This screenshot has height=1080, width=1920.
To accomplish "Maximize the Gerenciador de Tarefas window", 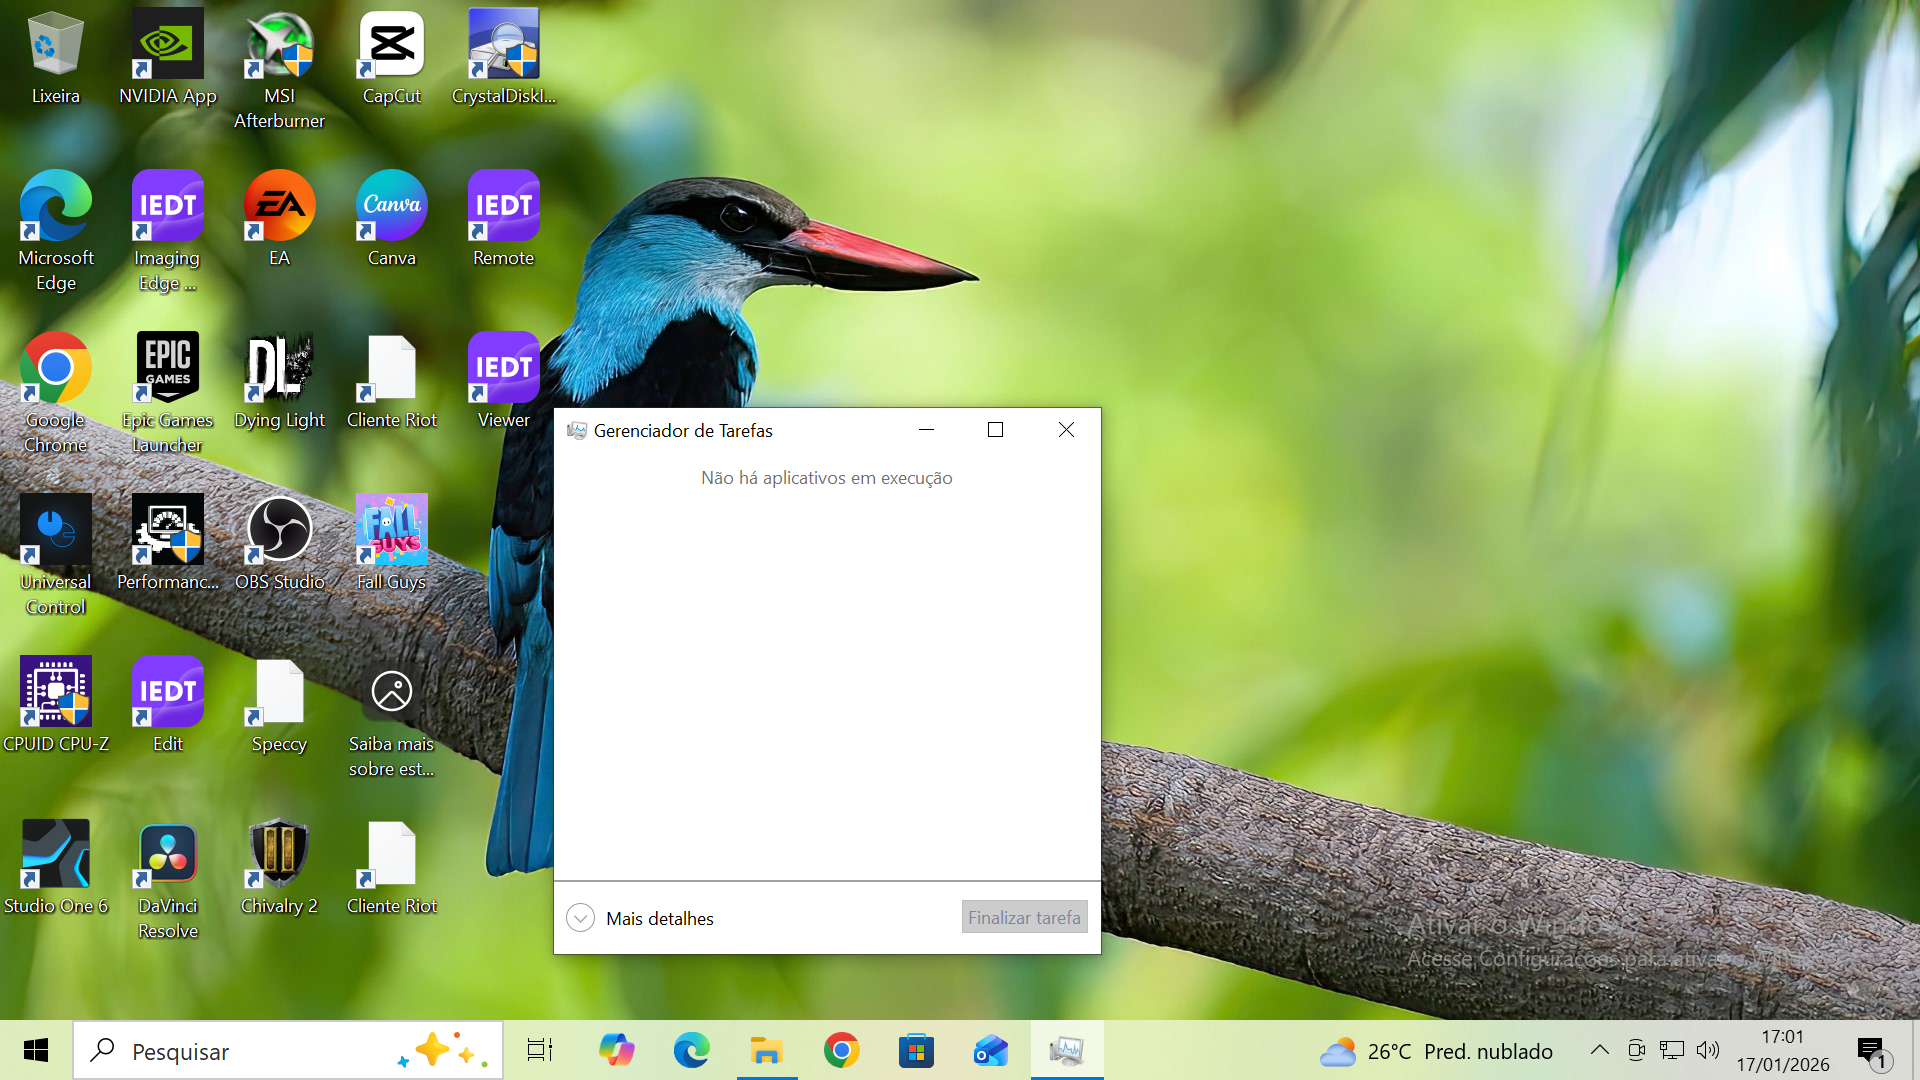I will [x=995, y=430].
